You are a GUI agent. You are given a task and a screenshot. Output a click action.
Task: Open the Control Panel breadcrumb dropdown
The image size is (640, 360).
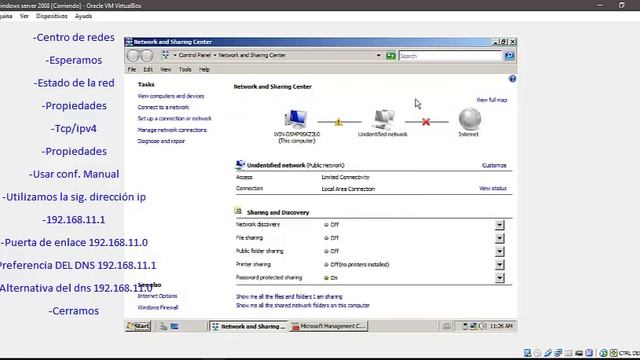pyautogui.click(x=215, y=55)
